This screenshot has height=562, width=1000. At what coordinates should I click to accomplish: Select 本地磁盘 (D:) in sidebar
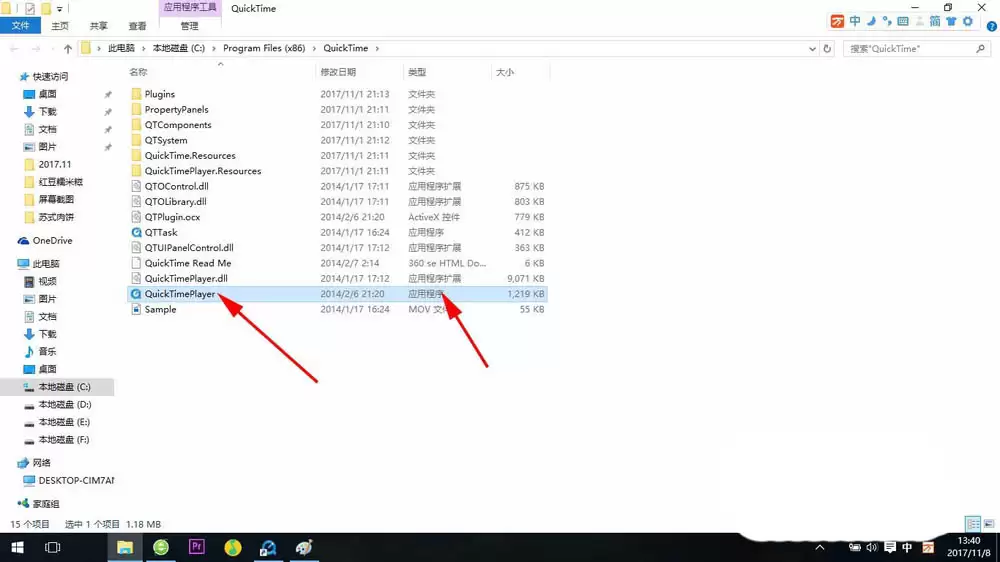pyautogui.click(x=64, y=404)
